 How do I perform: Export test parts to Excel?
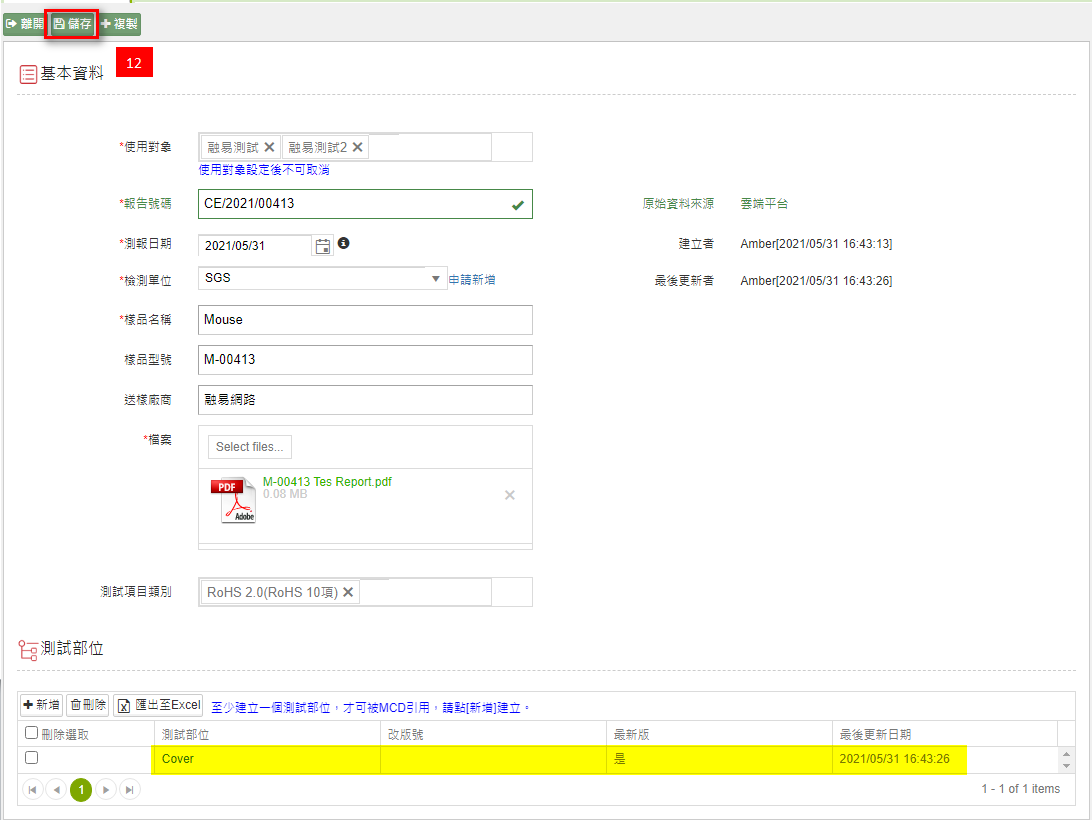[159, 705]
